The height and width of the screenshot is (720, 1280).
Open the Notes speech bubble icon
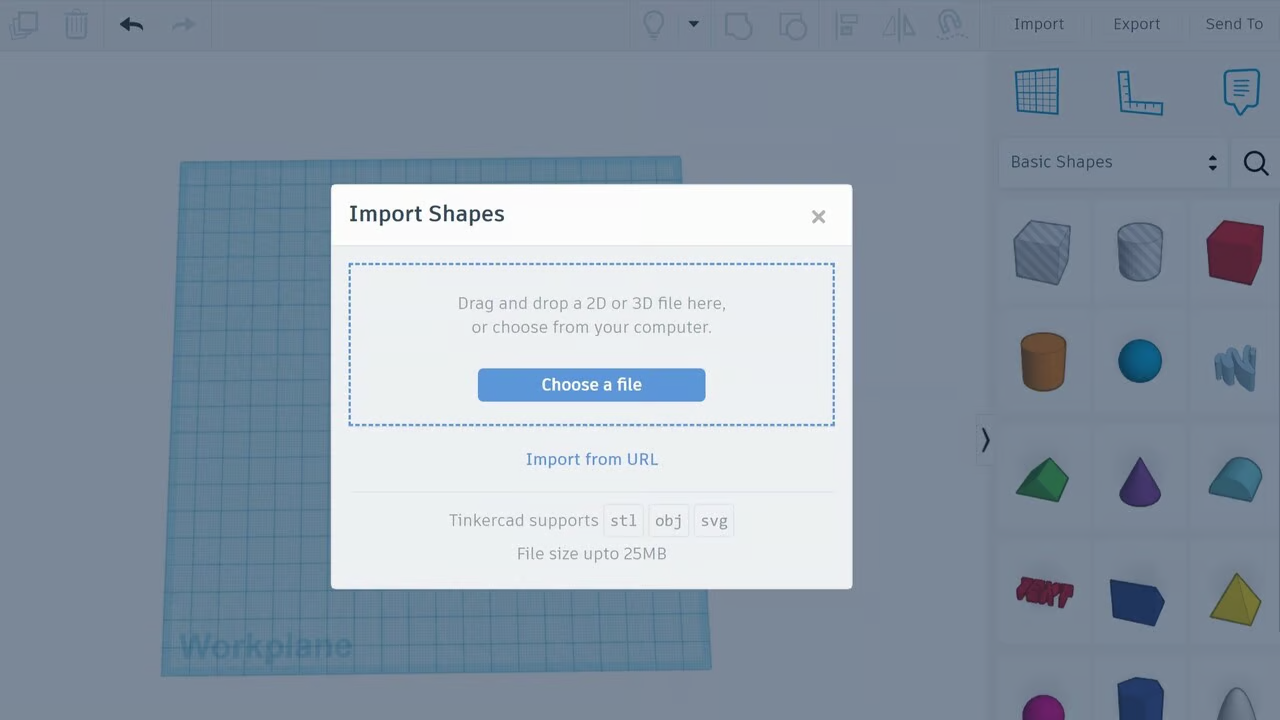coord(1241,92)
